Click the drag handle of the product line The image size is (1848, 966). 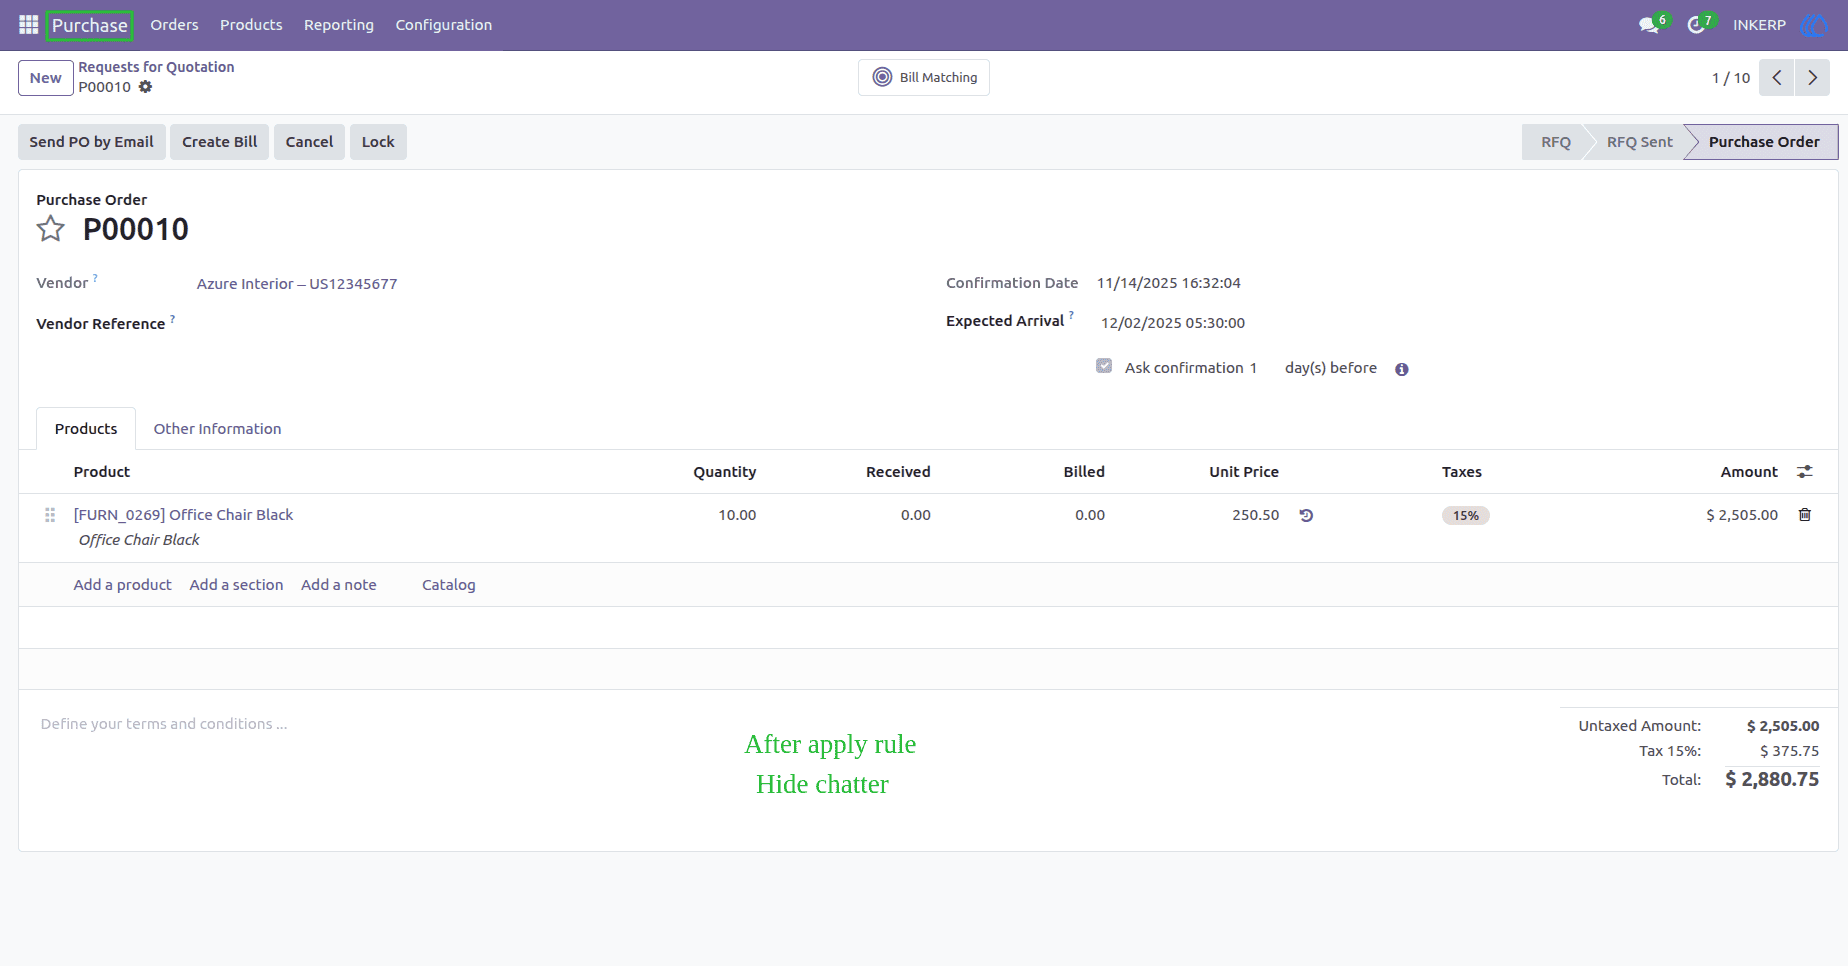coord(50,515)
